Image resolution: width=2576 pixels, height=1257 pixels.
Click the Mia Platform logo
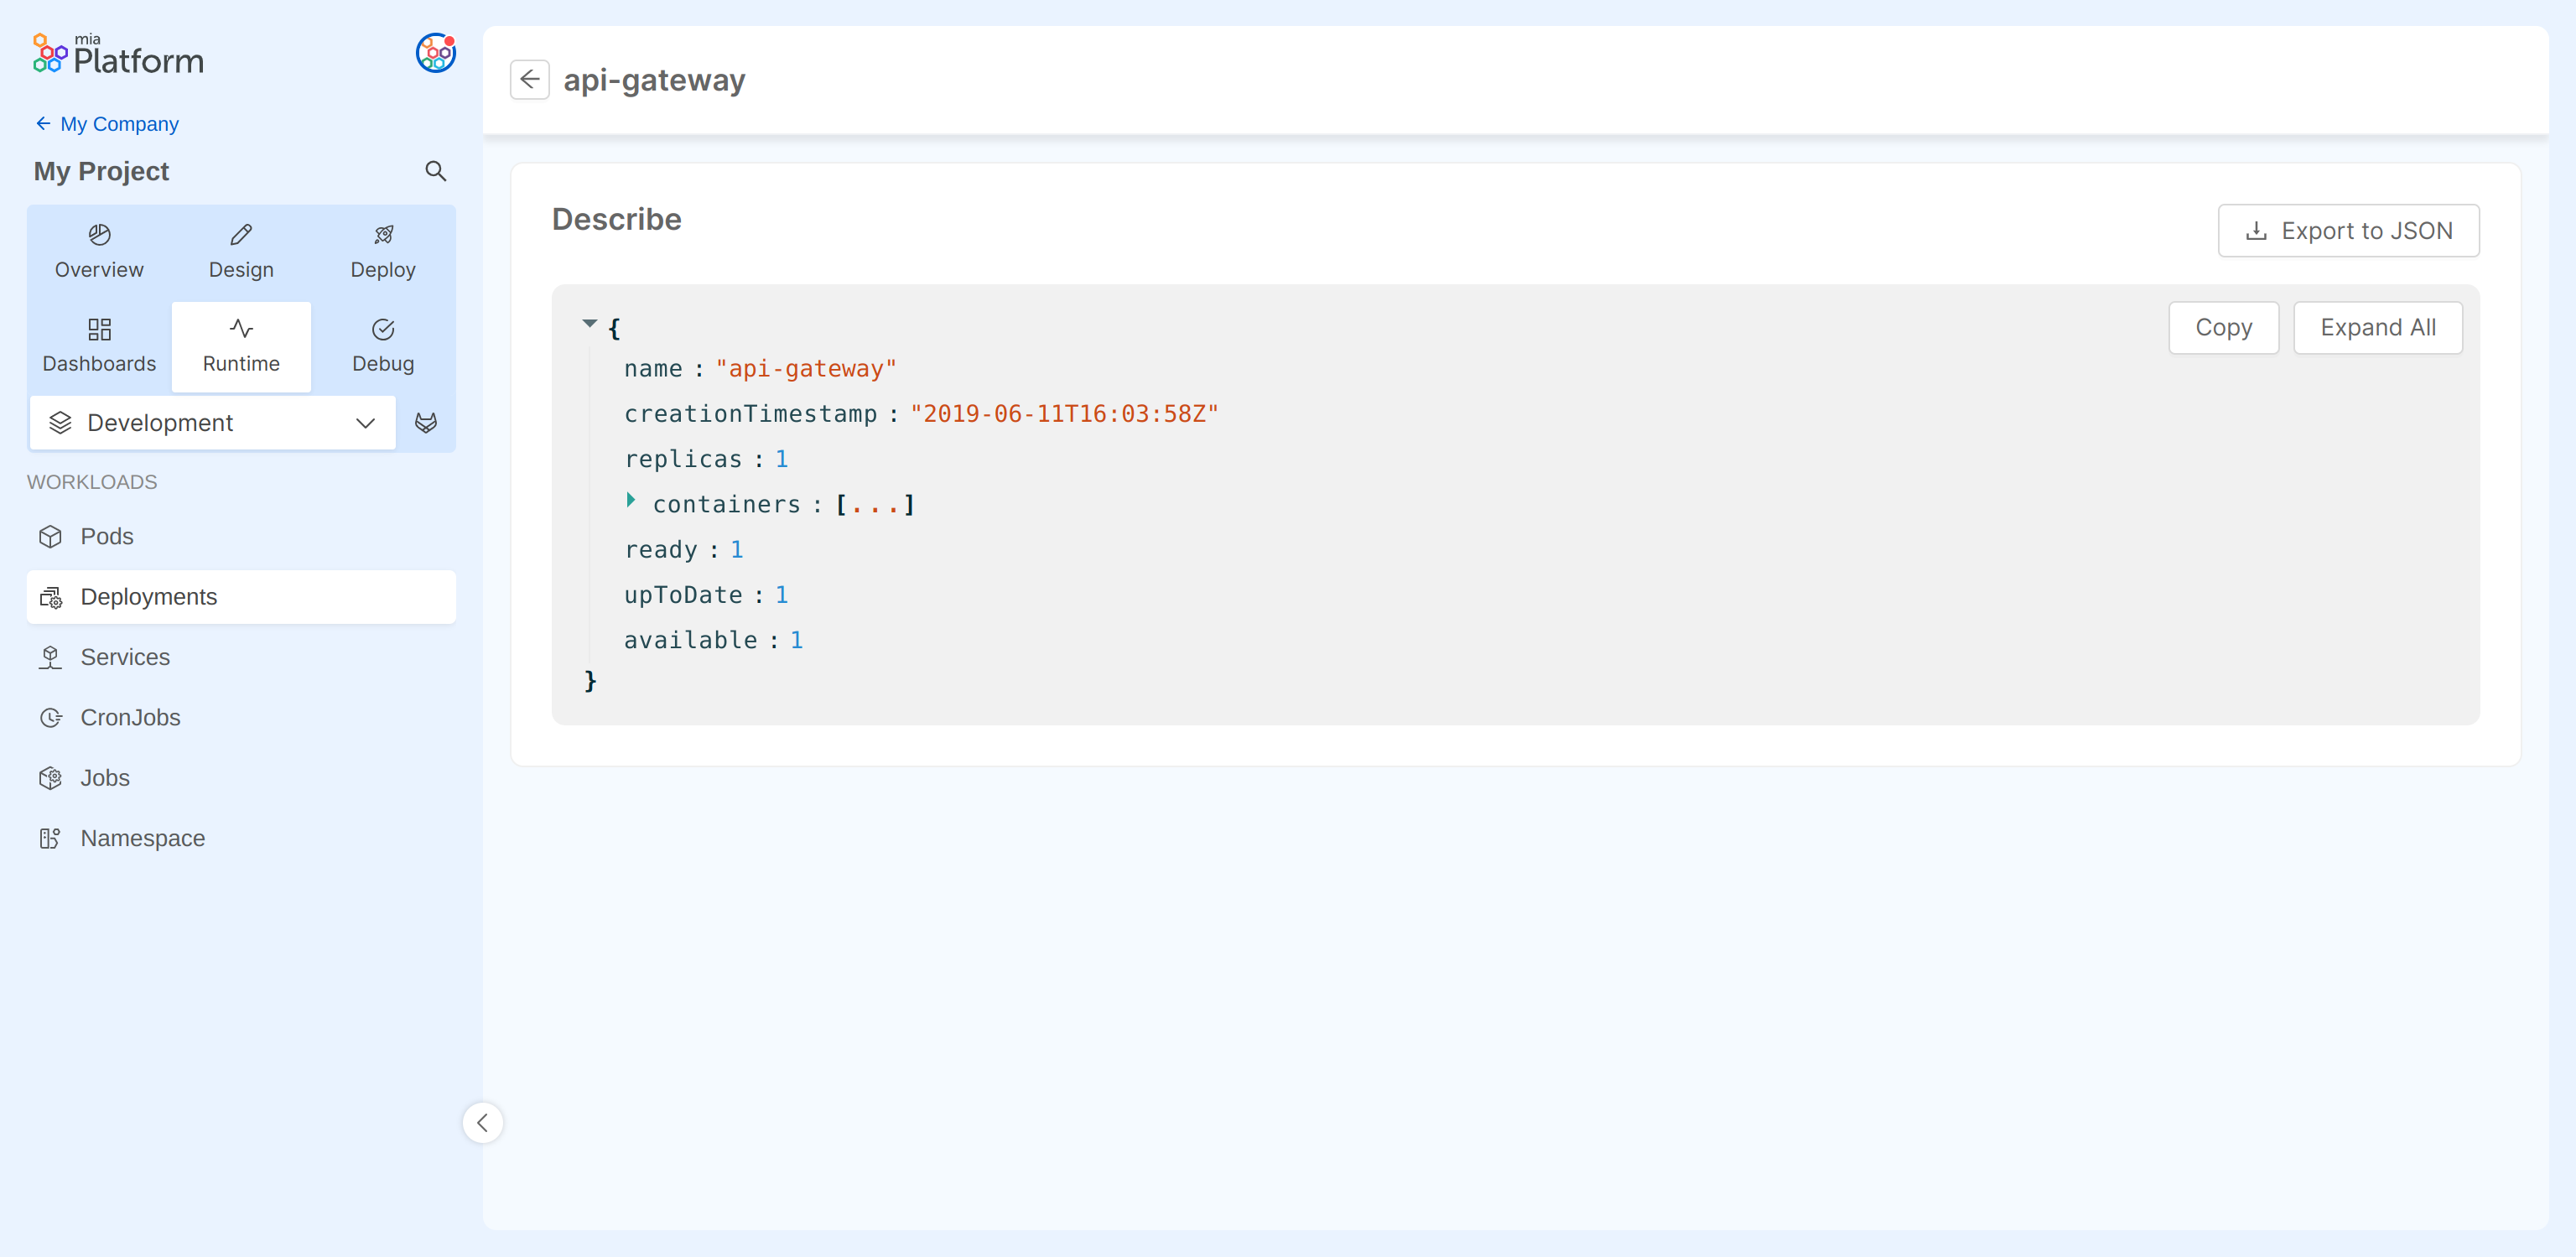pyautogui.click(x=118, y=55)
